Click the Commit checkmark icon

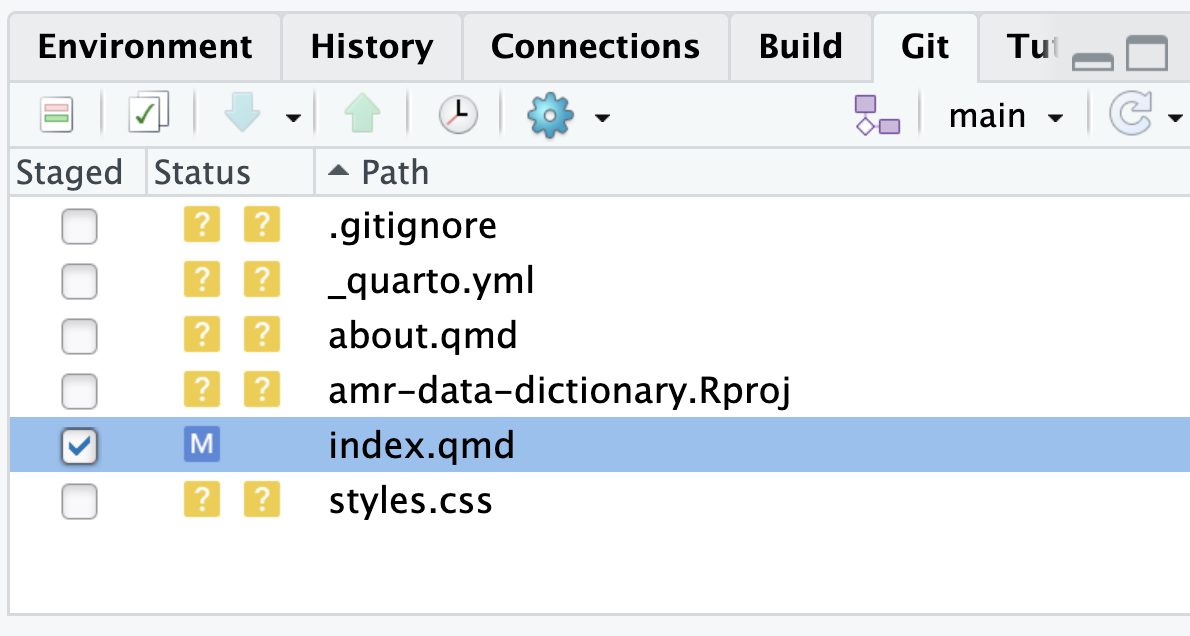point(148,114)
